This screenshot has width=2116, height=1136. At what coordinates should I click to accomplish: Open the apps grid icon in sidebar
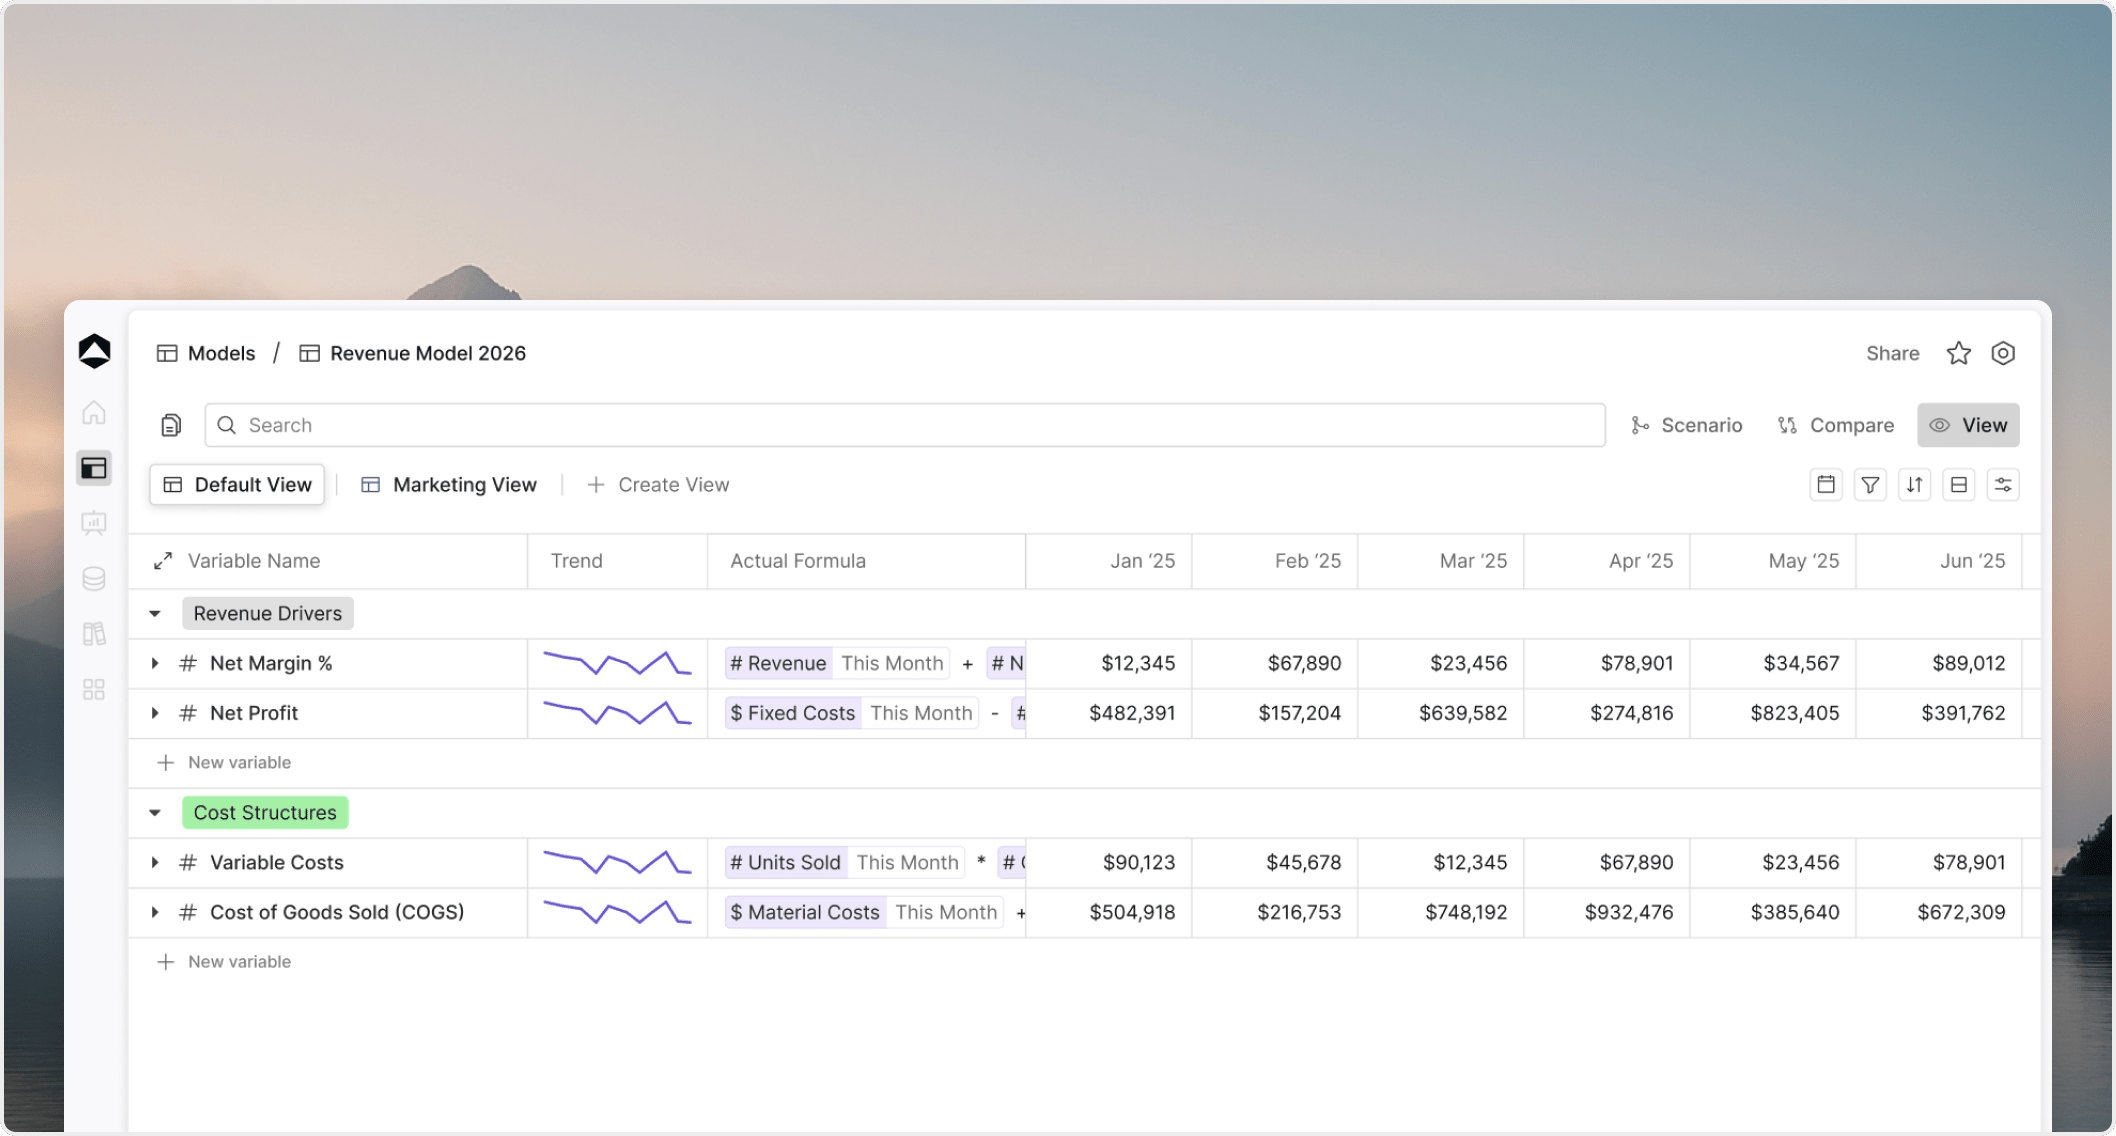[x=94, y=690]
